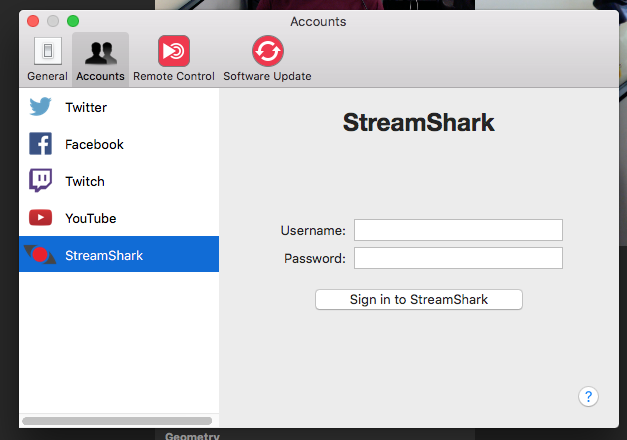This screenshot has width=627, height=440.
Task: Switch to the General tab label
Action: (47, 76)
